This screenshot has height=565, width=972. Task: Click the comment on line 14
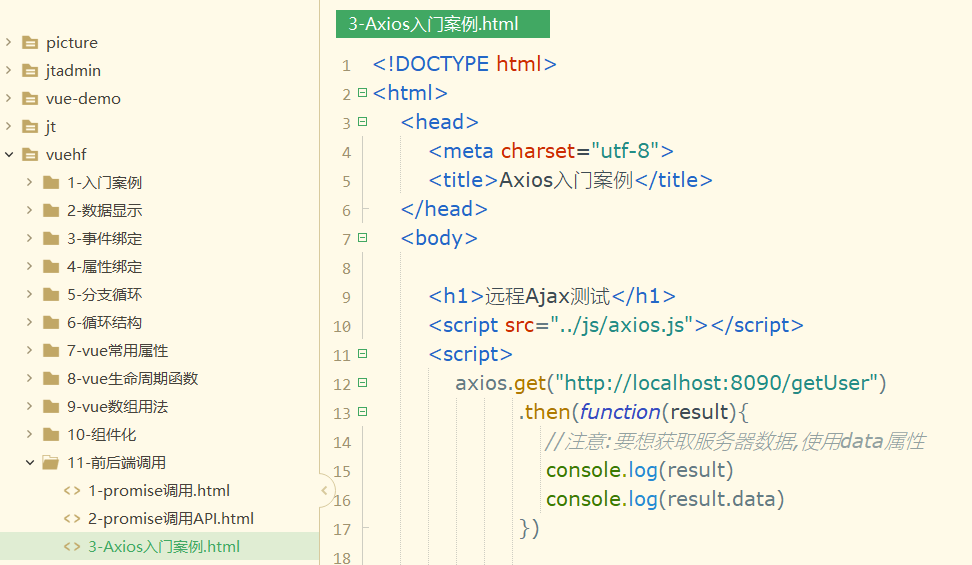[735, 441]
